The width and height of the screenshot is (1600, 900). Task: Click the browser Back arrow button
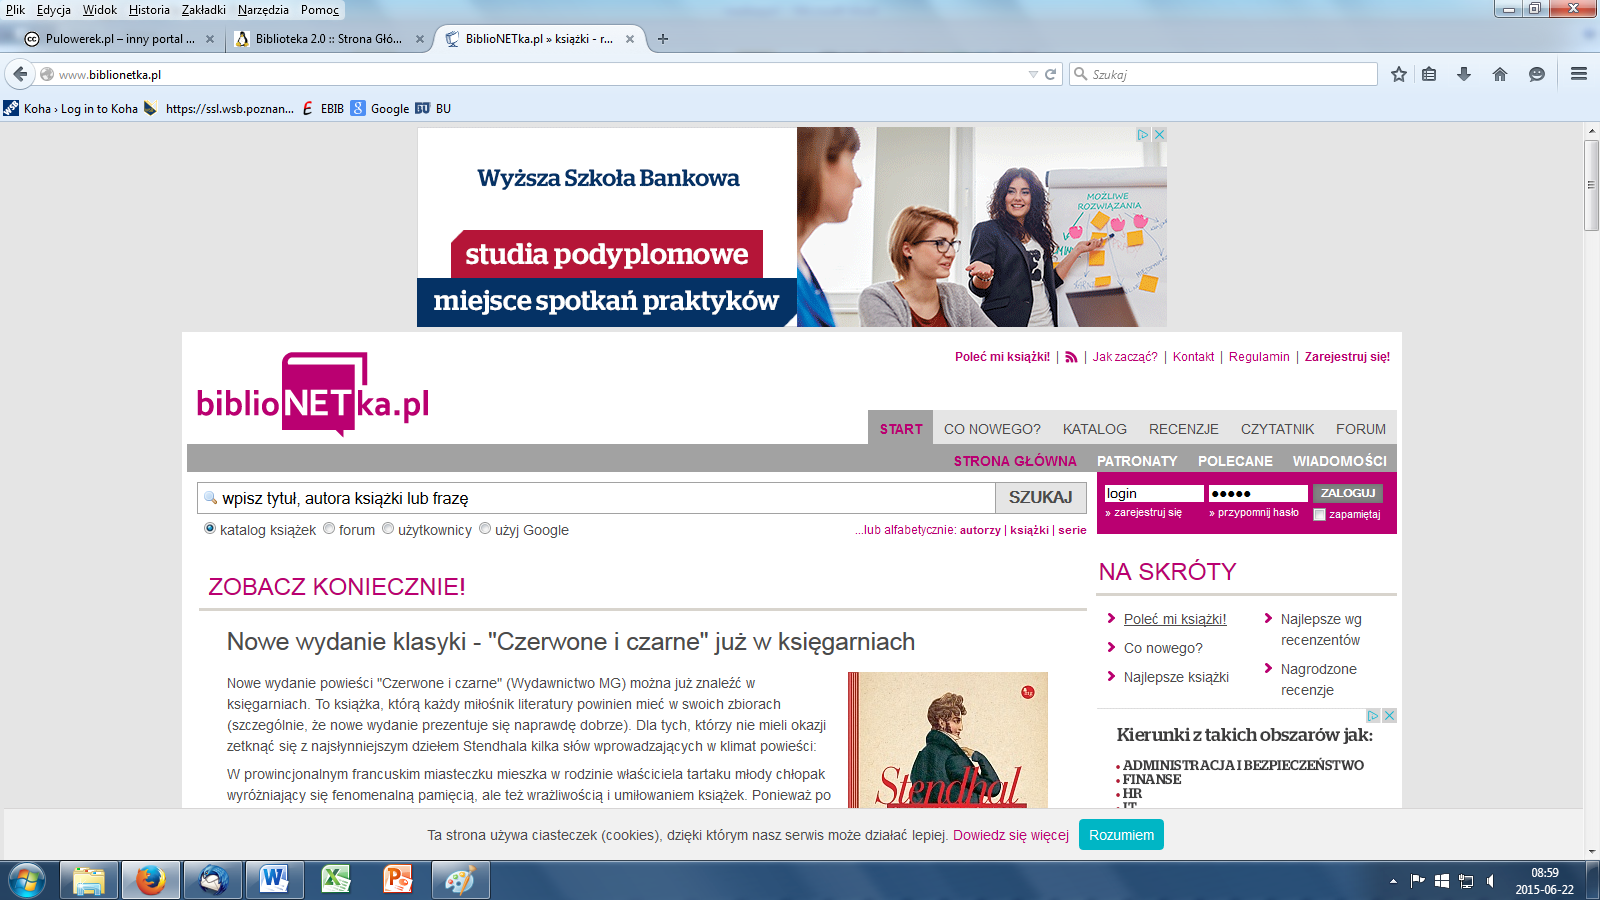click(x=20, y=74)
